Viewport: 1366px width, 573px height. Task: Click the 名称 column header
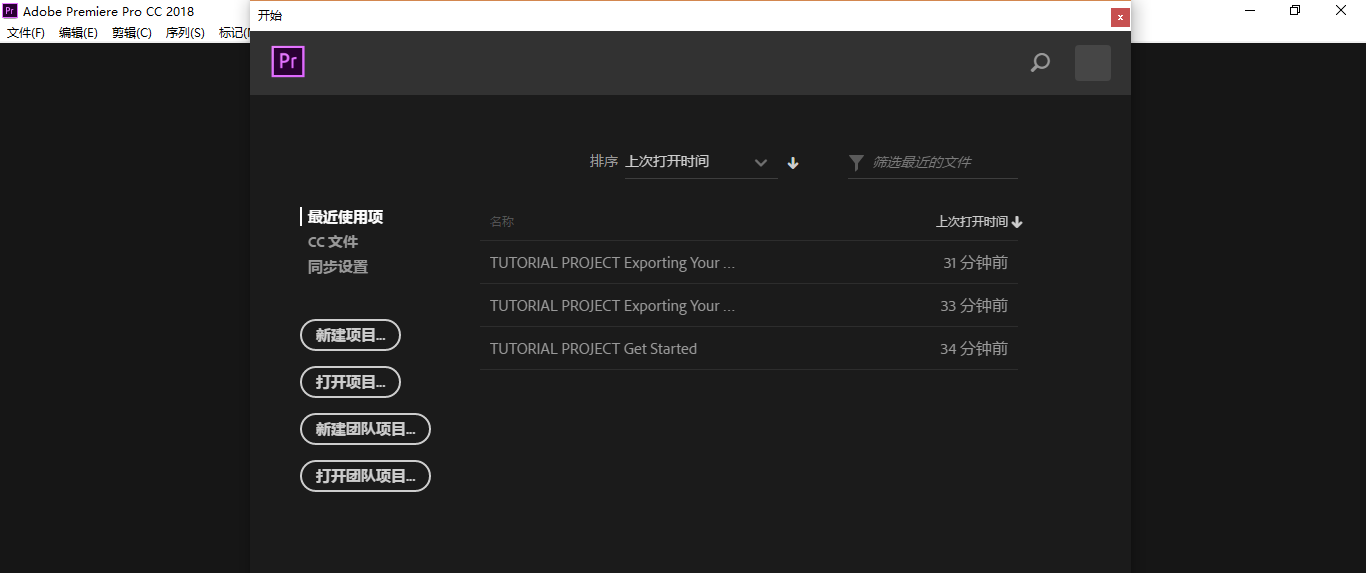(x=502, y=222)
